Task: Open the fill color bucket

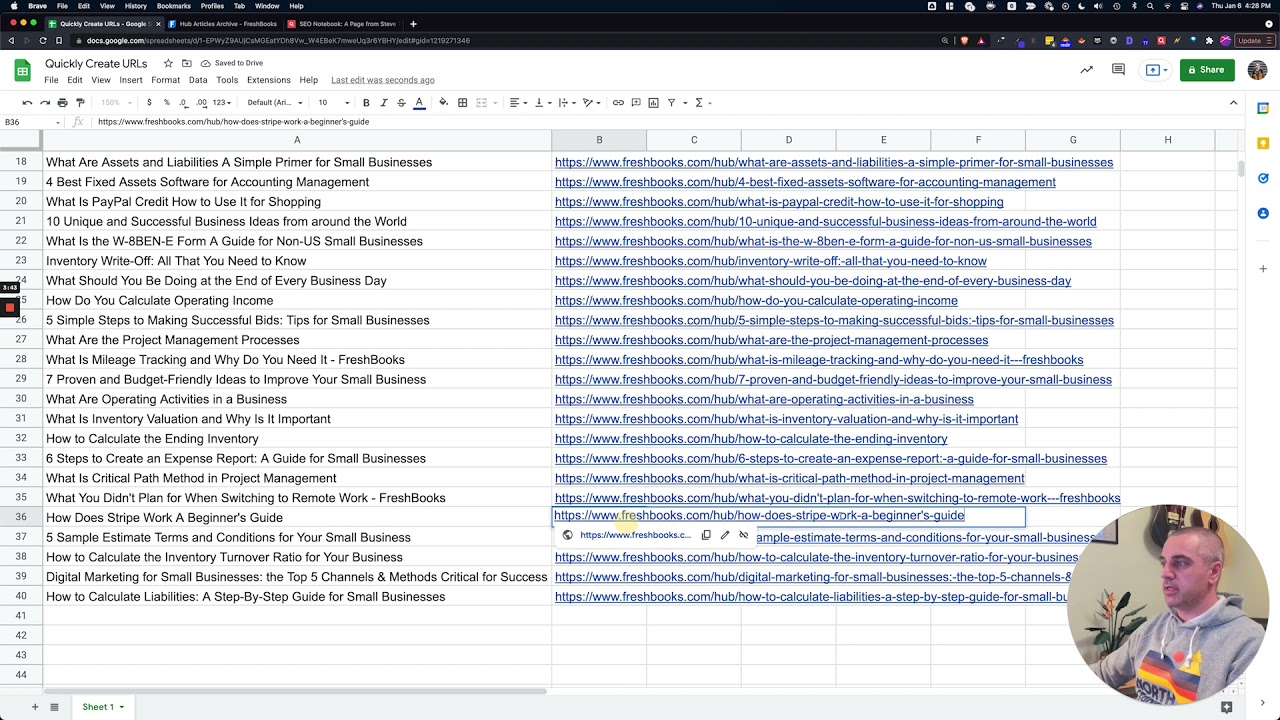Action: tap(443, 102)
